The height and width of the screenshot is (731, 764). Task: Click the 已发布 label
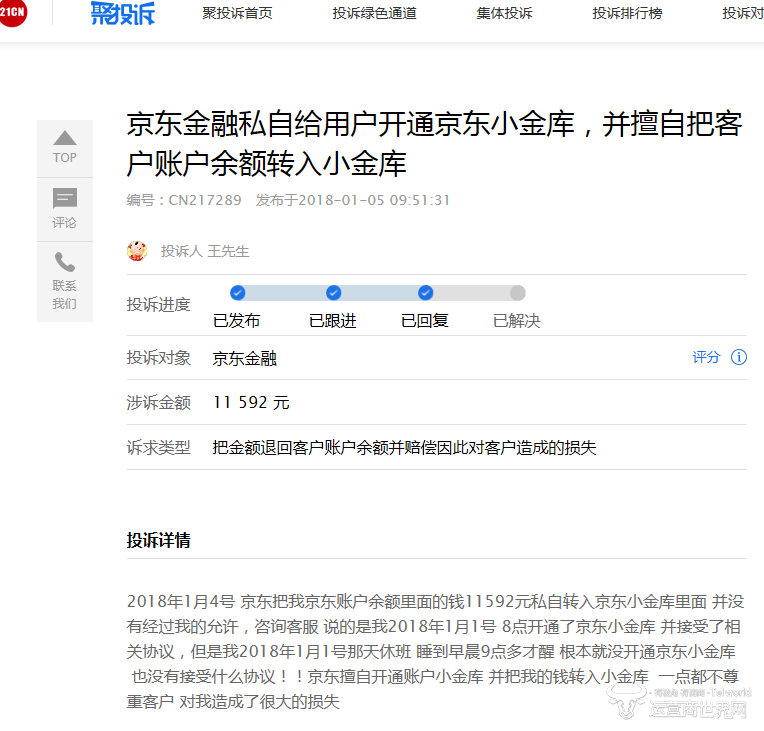[237, 321]
